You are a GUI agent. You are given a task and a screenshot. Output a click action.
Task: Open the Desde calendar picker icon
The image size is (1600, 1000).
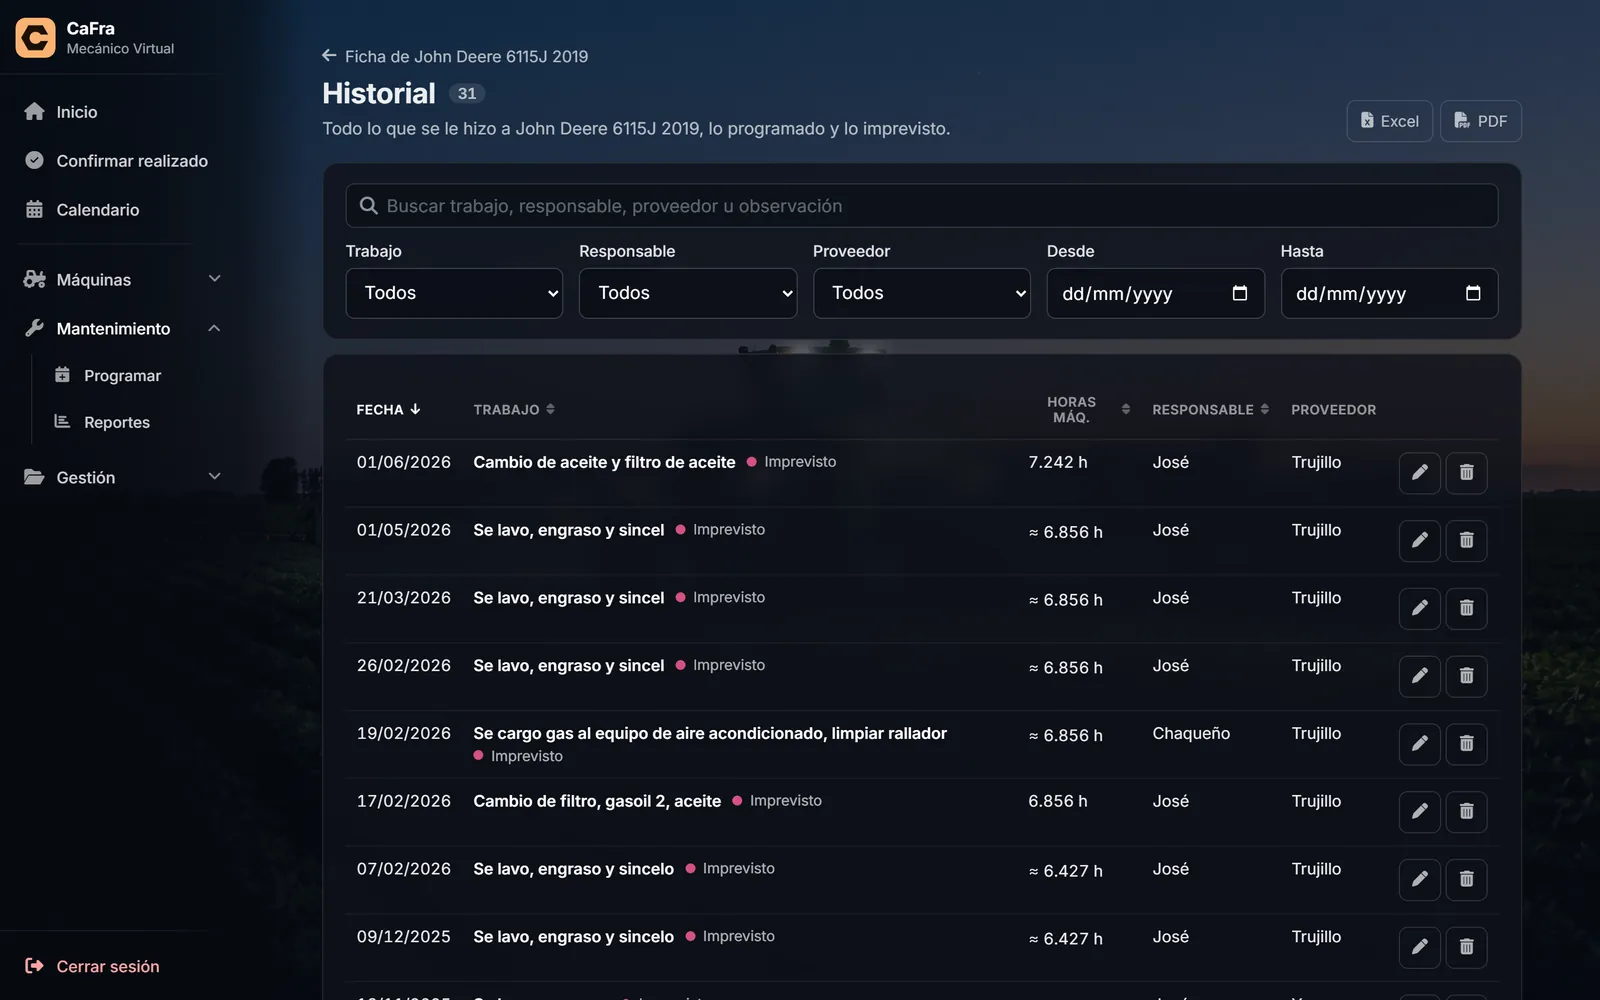coord(1240,293)
